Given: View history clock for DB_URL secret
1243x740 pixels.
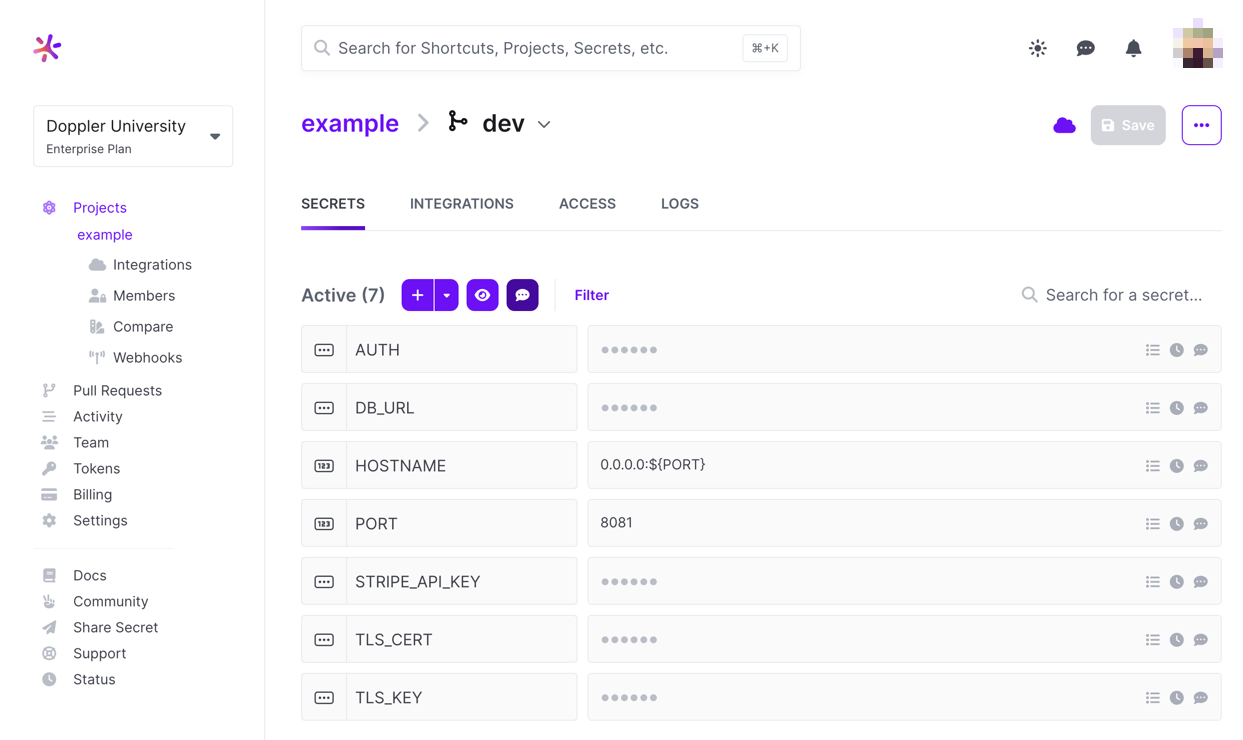Looking at the screenshot, I should coord(1177,408).
